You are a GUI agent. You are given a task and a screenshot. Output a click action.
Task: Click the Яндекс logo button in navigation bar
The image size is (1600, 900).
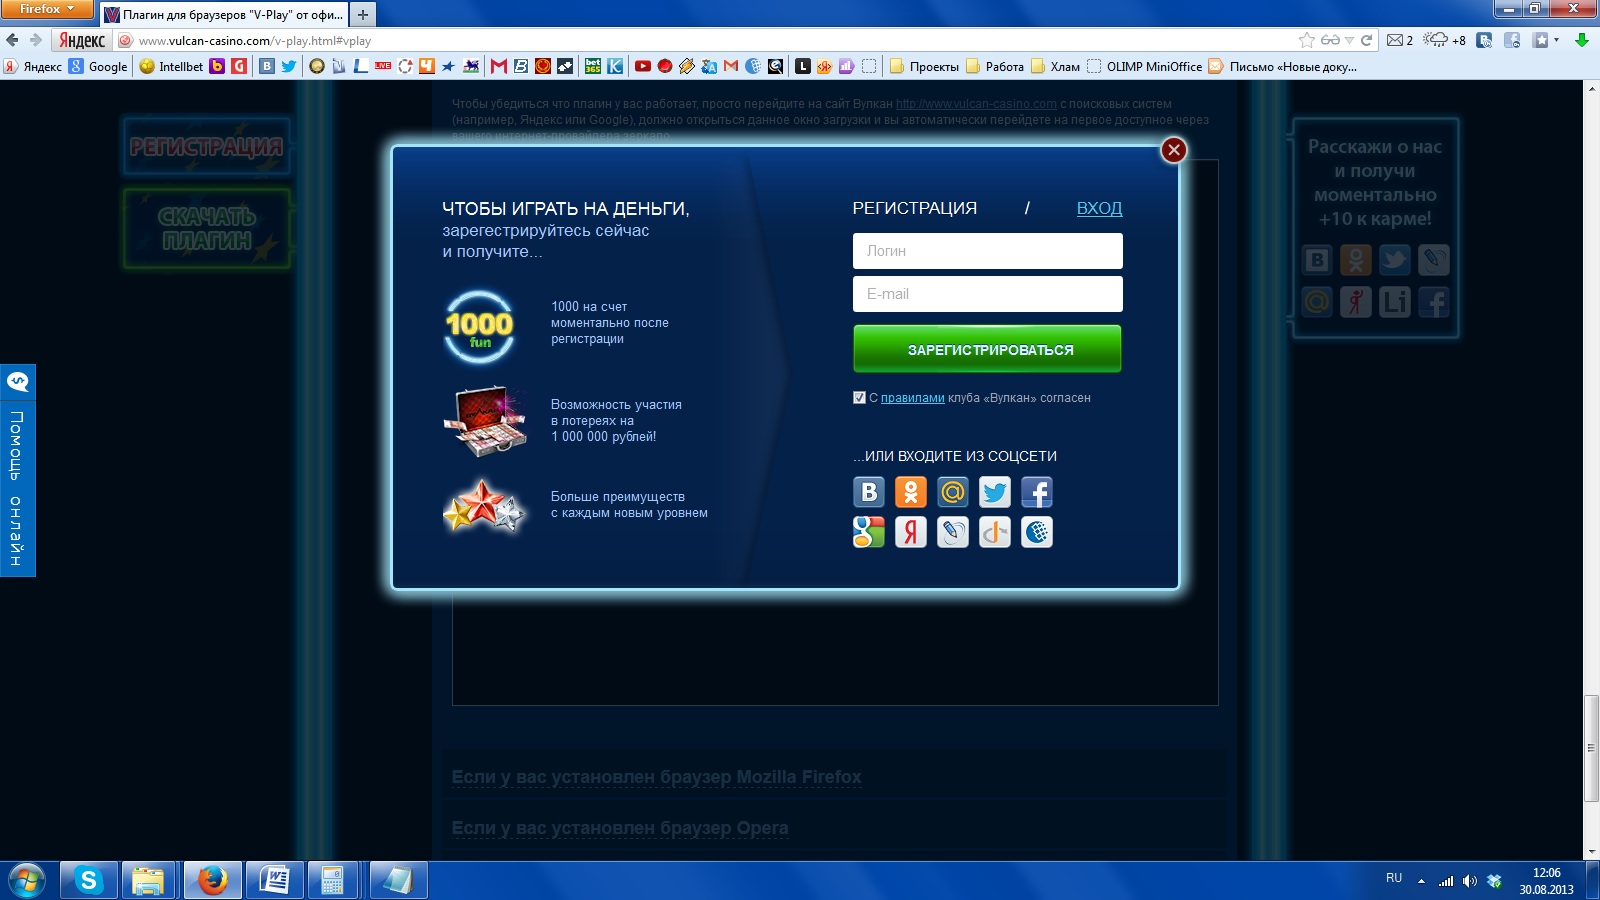click(x=82, y=40)
